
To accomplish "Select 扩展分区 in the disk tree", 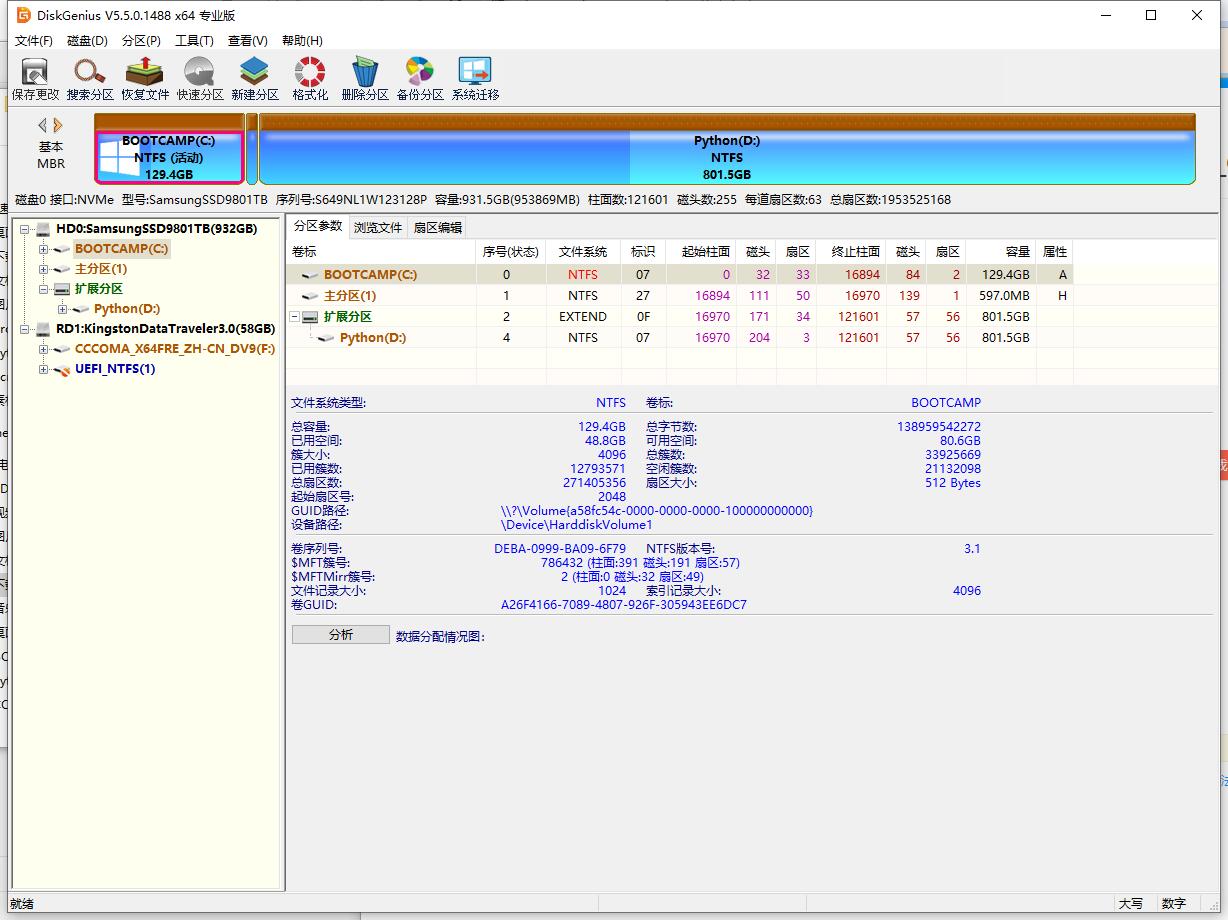I will point(99,289).
